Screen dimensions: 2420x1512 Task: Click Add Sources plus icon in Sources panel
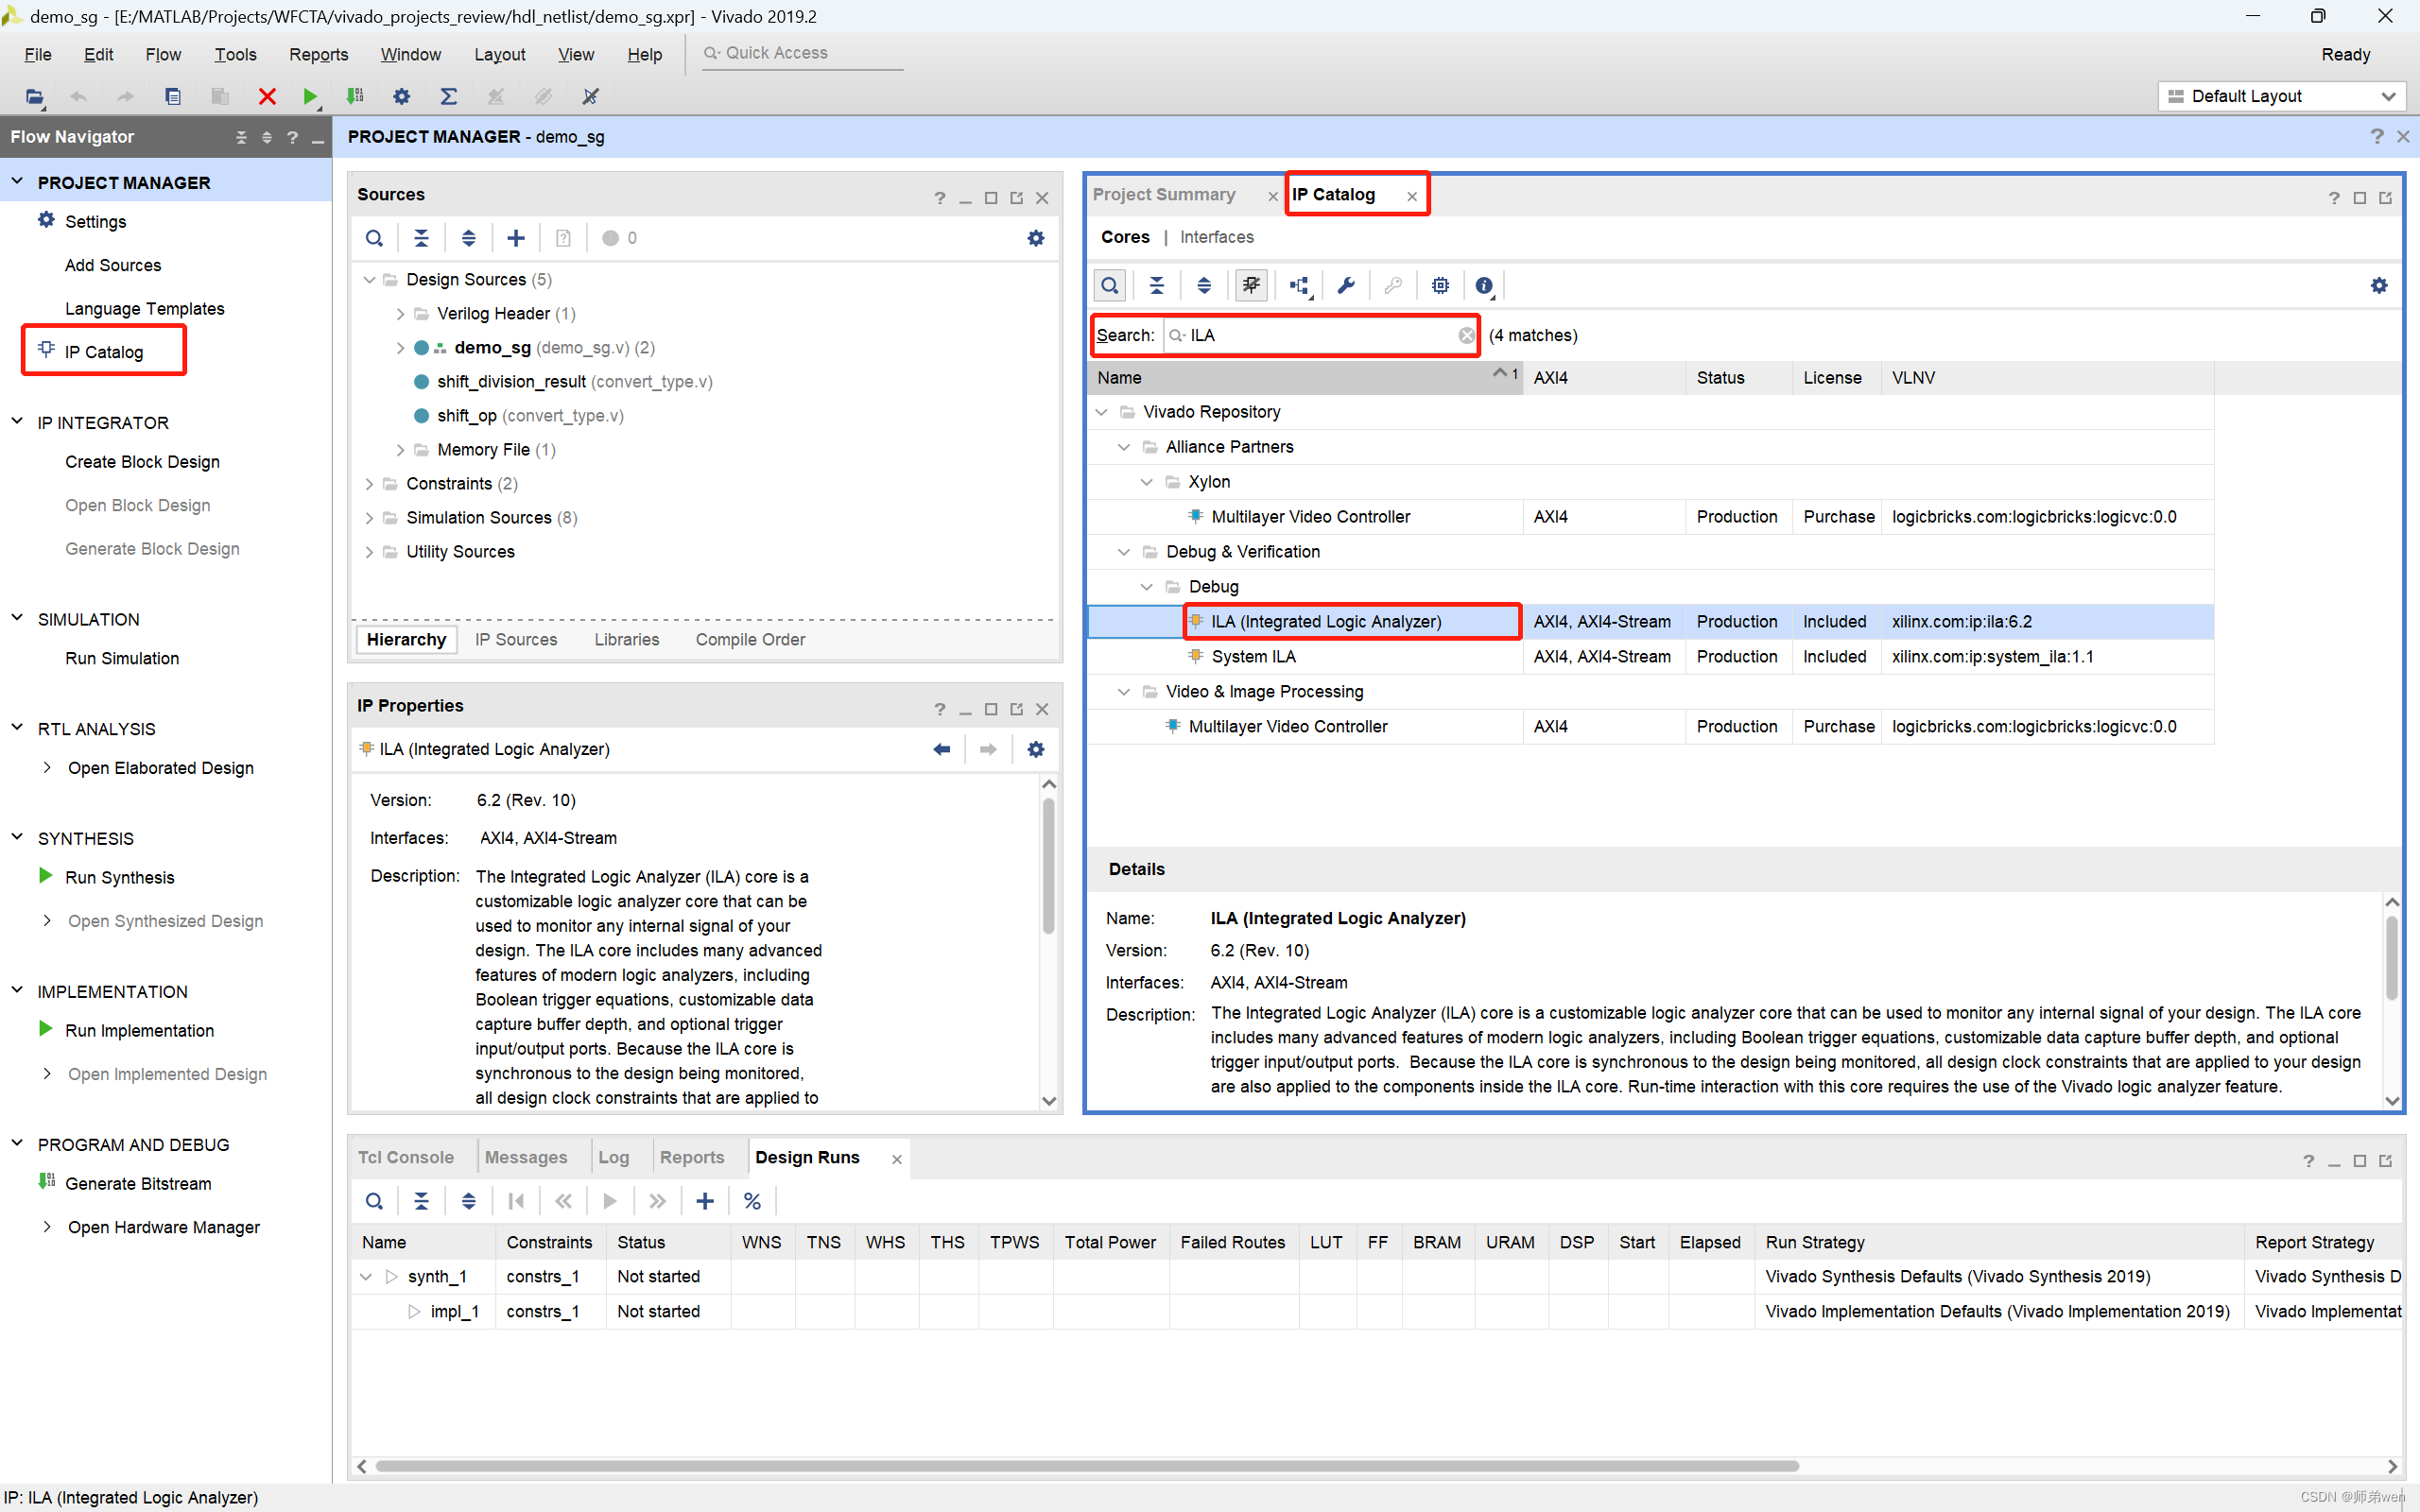coord(516,238)
